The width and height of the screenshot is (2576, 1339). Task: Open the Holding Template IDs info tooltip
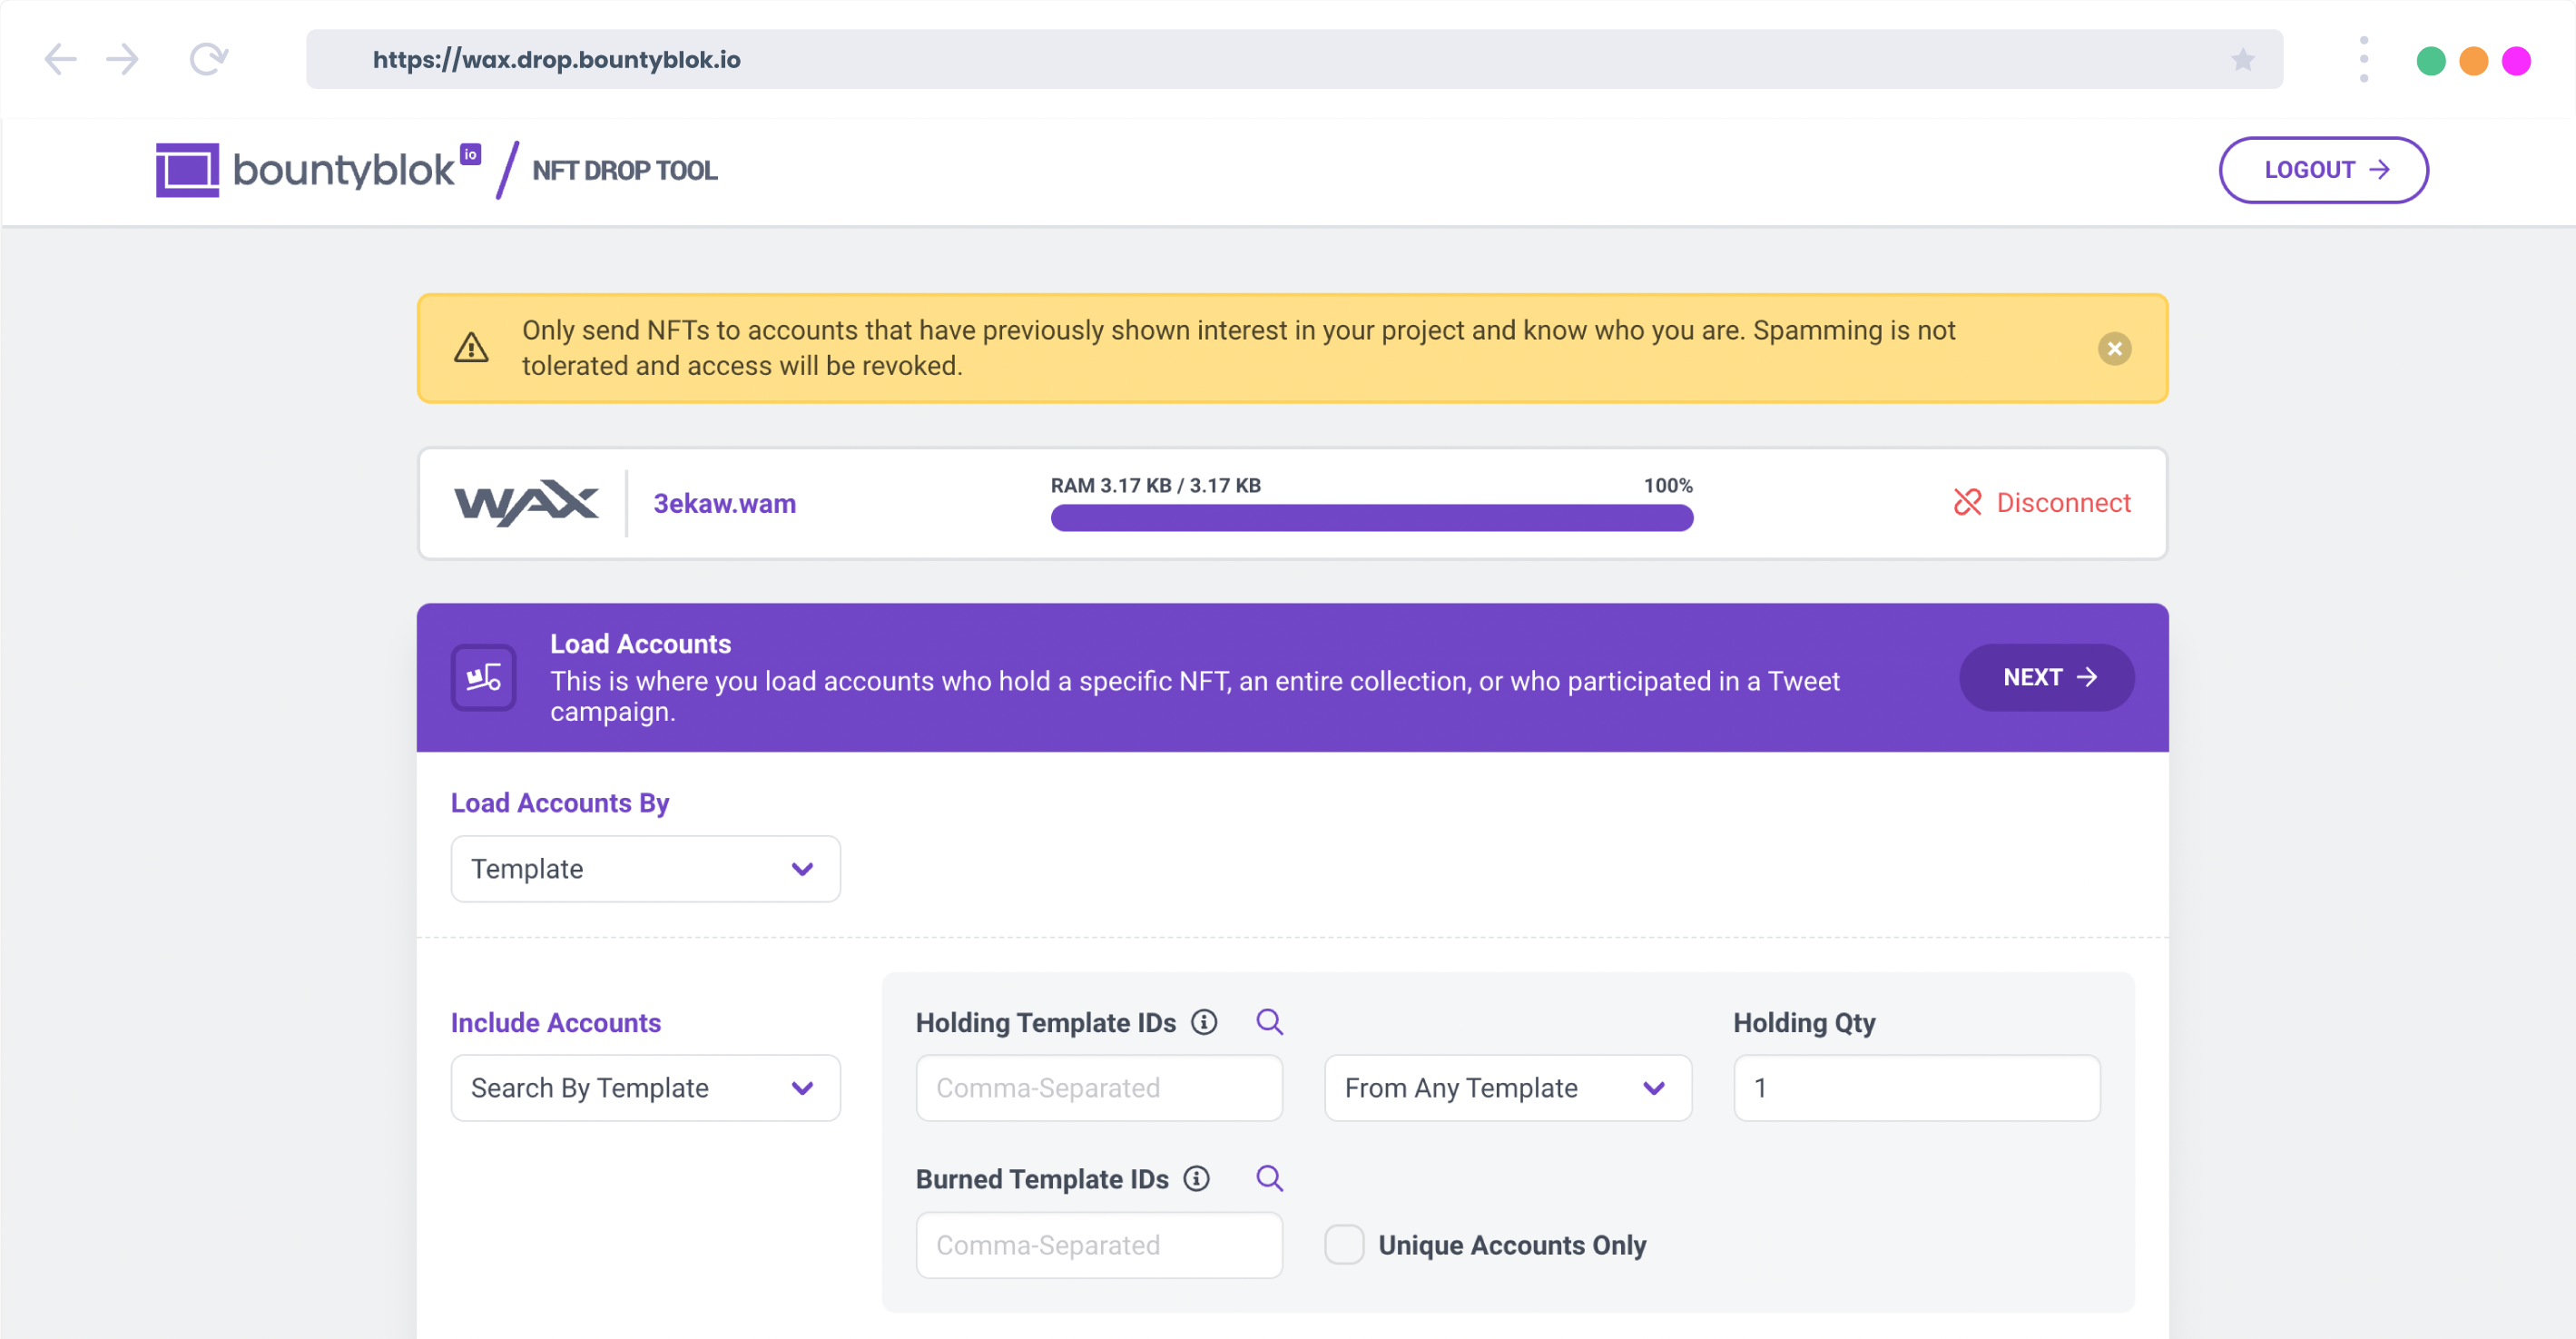pos(1205,1022)
